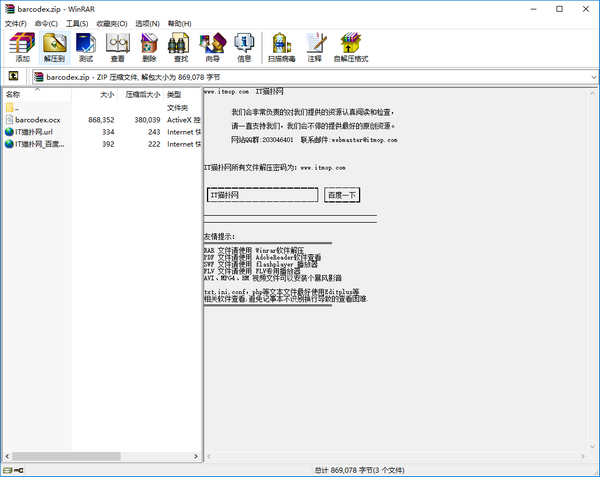Launch the Wizard (向导) tool

coord(213,47)
